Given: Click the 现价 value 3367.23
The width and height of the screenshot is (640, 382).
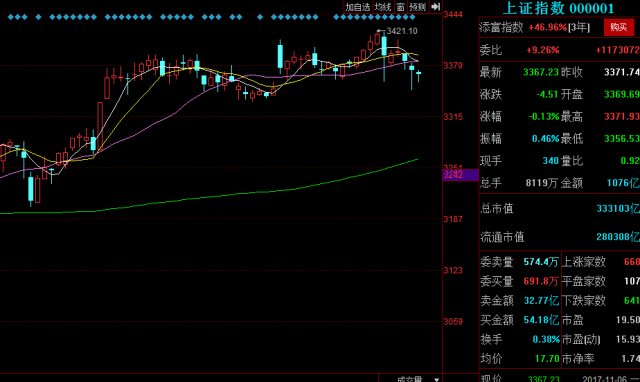Looking at the screenshot, I should pyautogui.click(x=543, y=379).
